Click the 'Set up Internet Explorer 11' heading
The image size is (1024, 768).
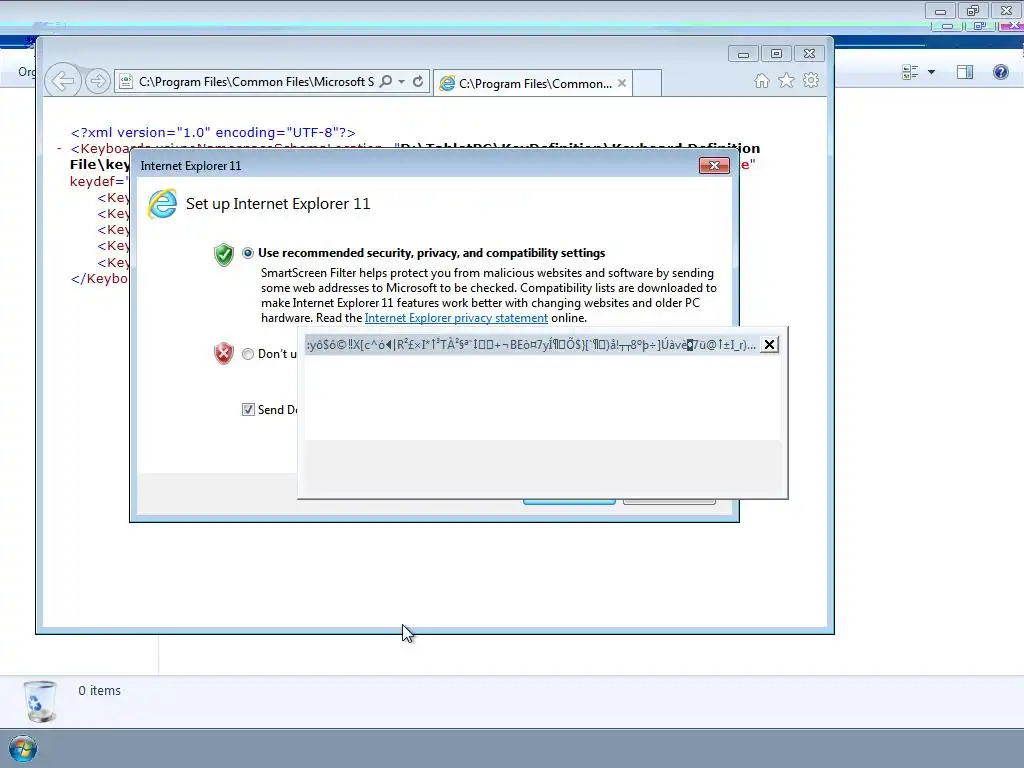(278, 204)
